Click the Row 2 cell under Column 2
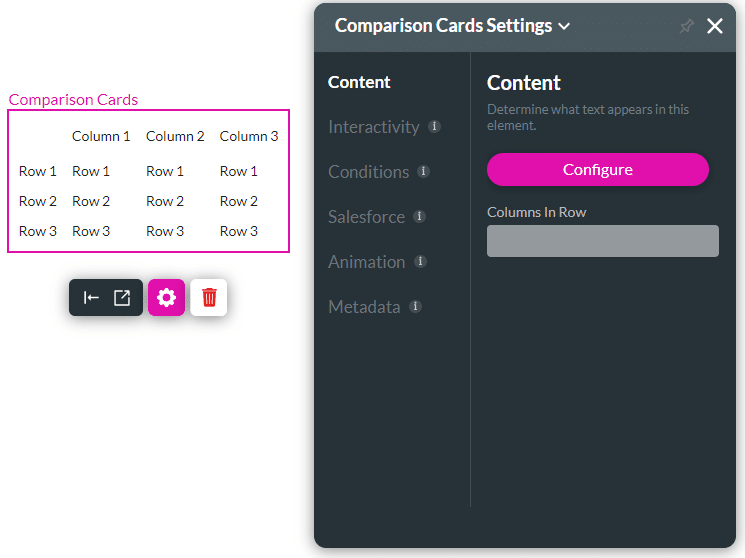The image size is (745, 558). [x=165, y=202]
